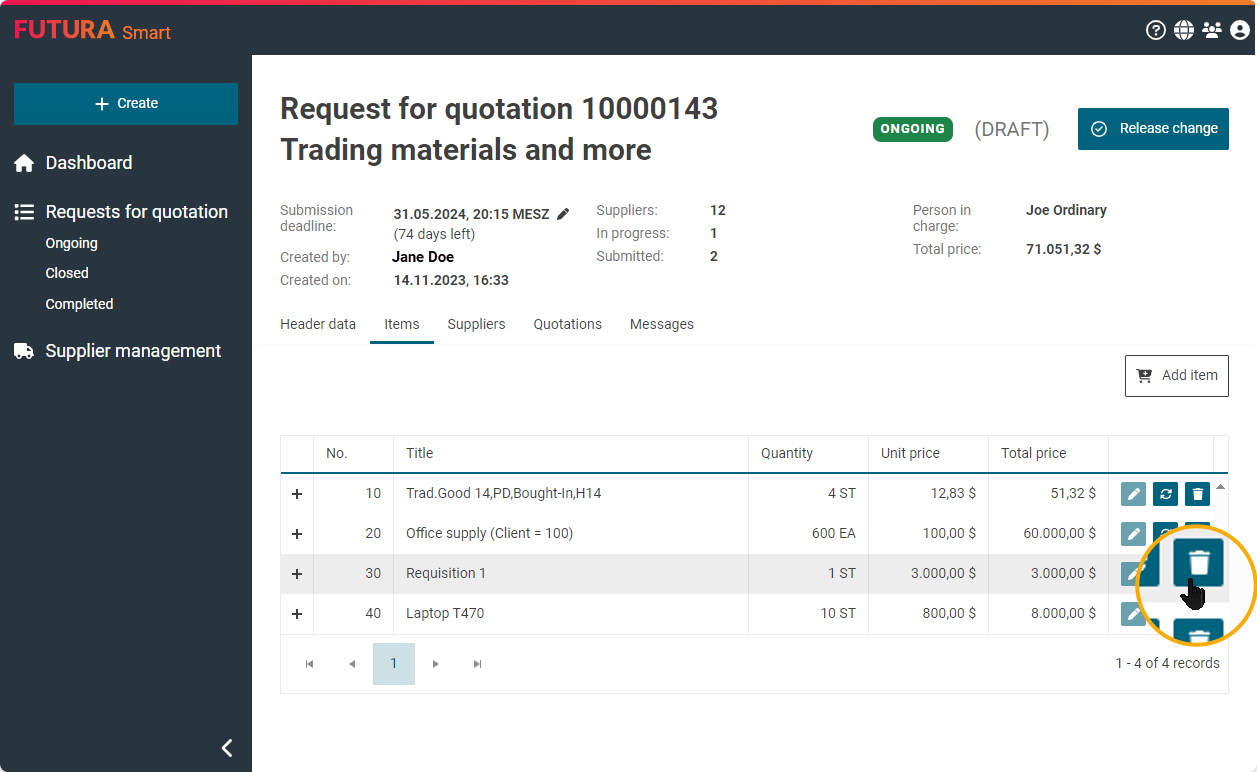
Task: Select page 1 in pagination
Action: click(x=394, y=664)
